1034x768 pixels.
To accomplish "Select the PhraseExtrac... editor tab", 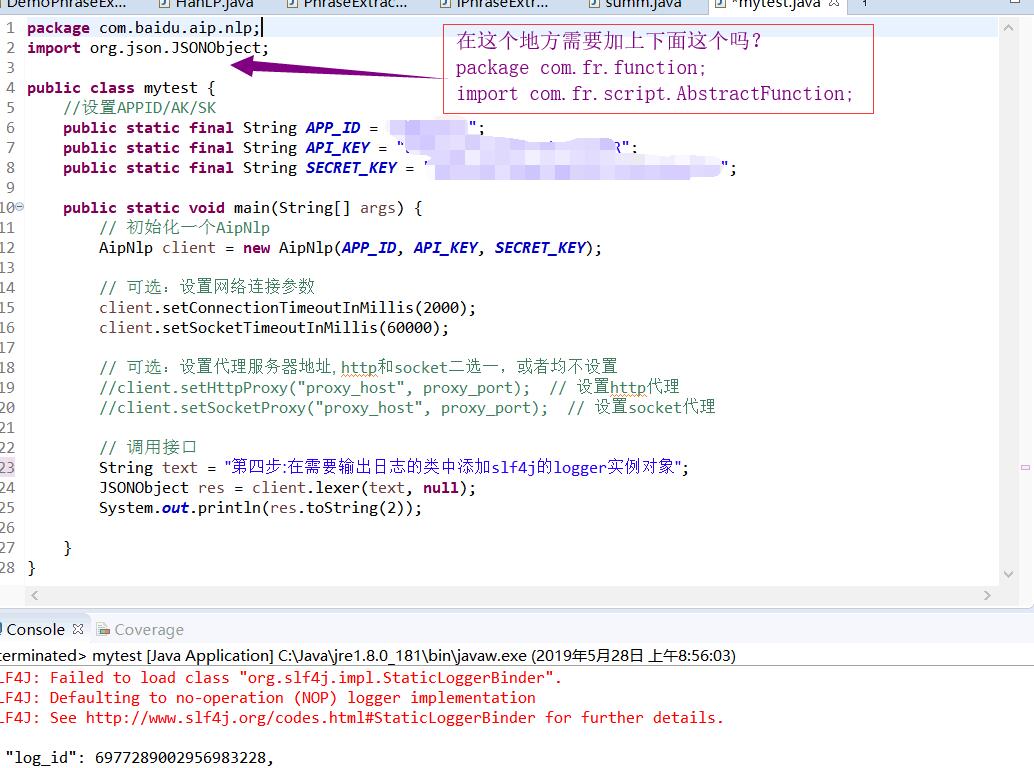I will click(x=348, y=4).
